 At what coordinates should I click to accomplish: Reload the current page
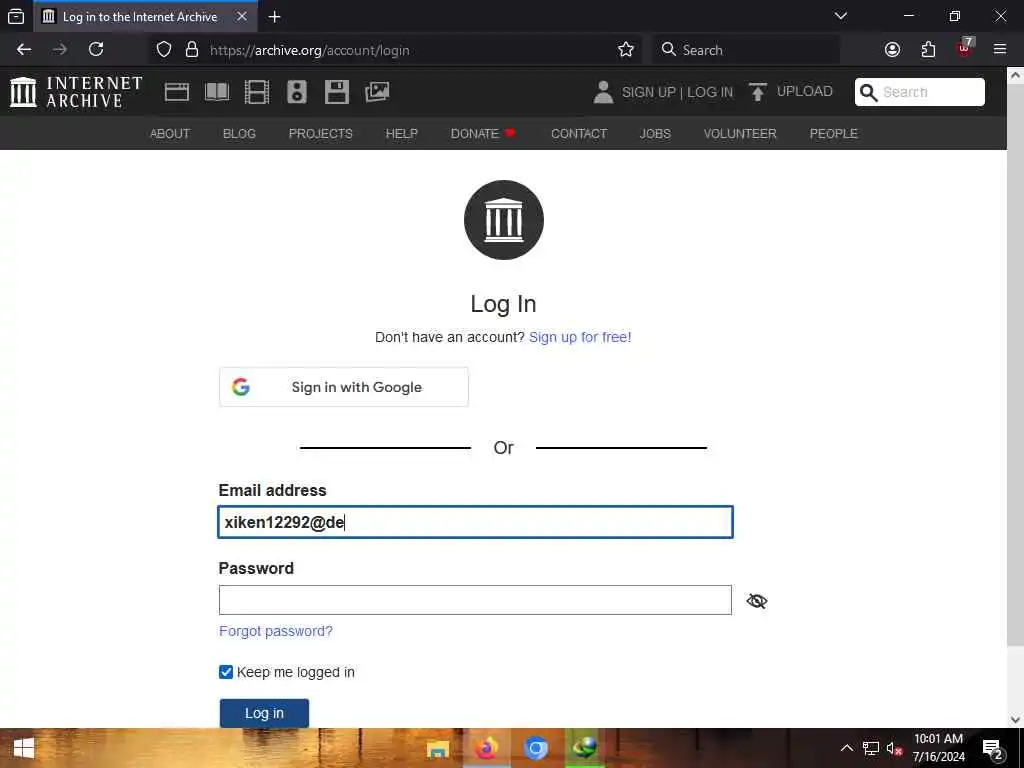pos(96,49)
